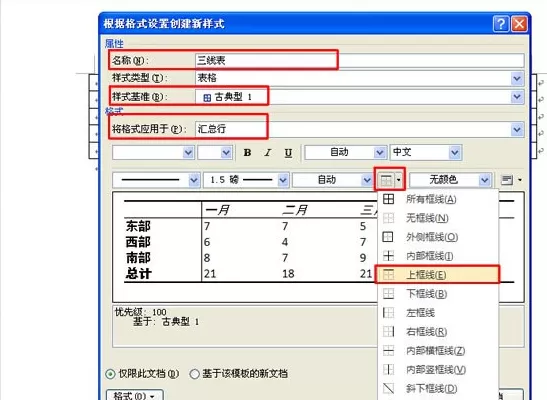Select 基于该模板的新文档 radio button
This screenshot has height=400, width=547.
pos(194,374)
